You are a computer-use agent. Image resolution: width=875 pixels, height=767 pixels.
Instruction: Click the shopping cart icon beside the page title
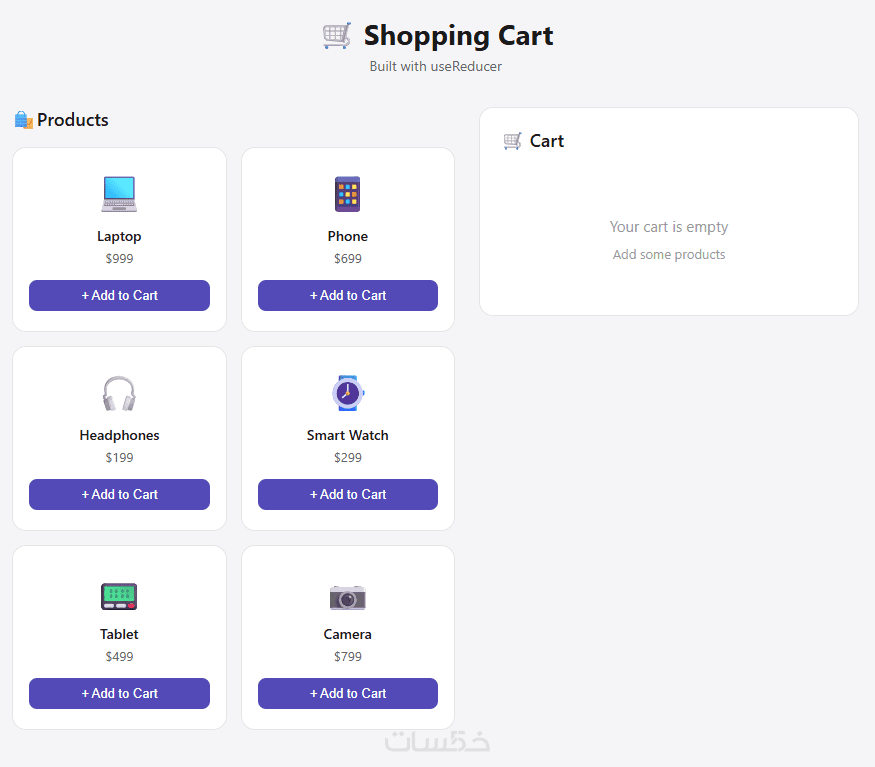click(337, 36)
